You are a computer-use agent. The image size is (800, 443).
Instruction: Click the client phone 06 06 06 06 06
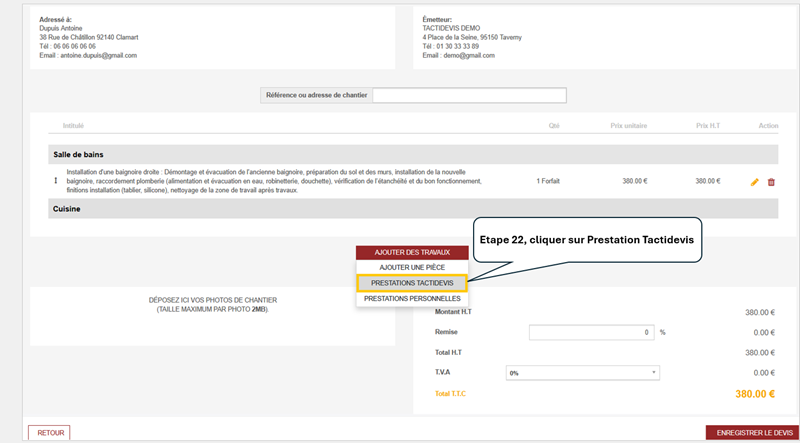point(74,46)
